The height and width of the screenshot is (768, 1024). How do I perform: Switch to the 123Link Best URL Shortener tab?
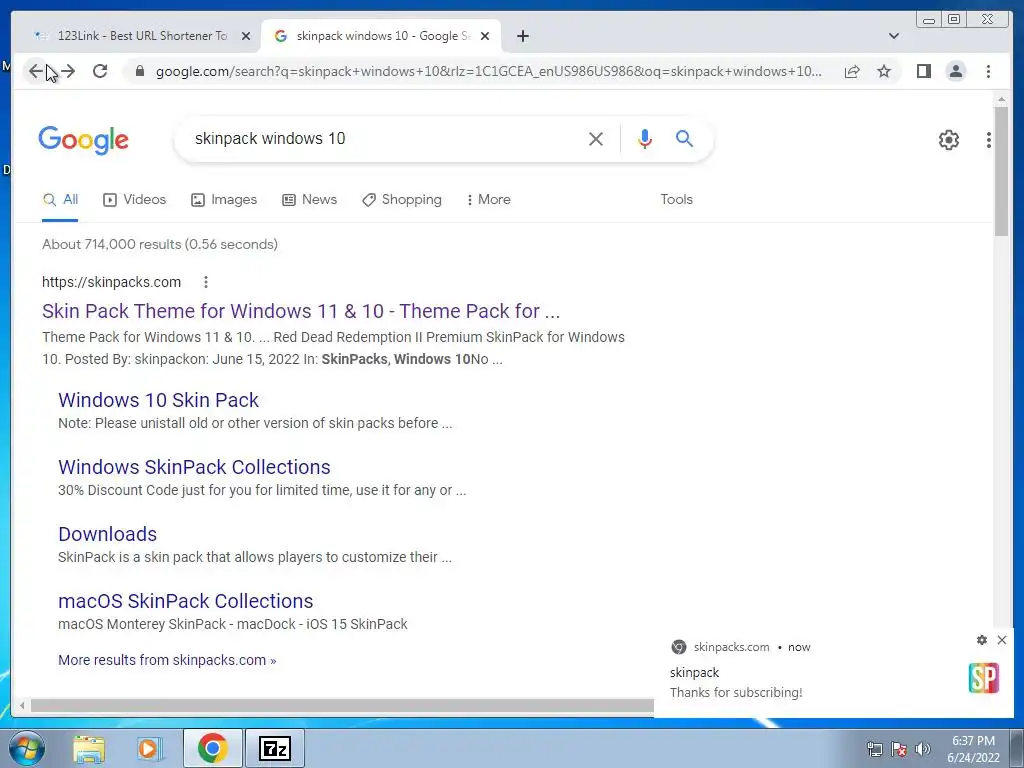140,36
